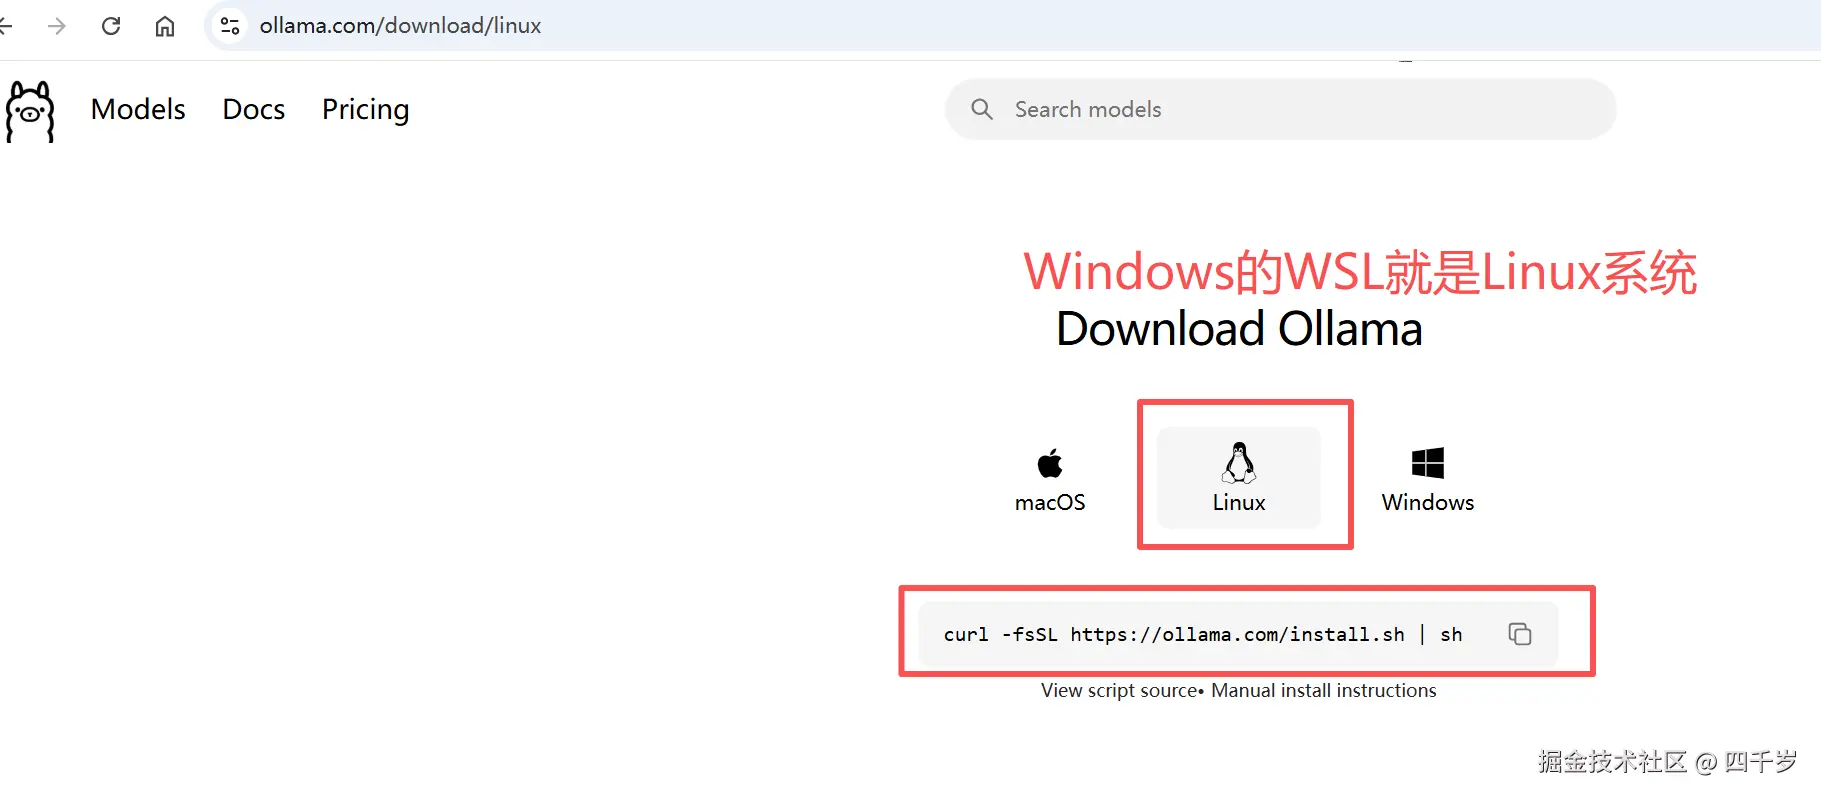Select the Linux download option
Screen dimensions: 1821x798
1239,477
